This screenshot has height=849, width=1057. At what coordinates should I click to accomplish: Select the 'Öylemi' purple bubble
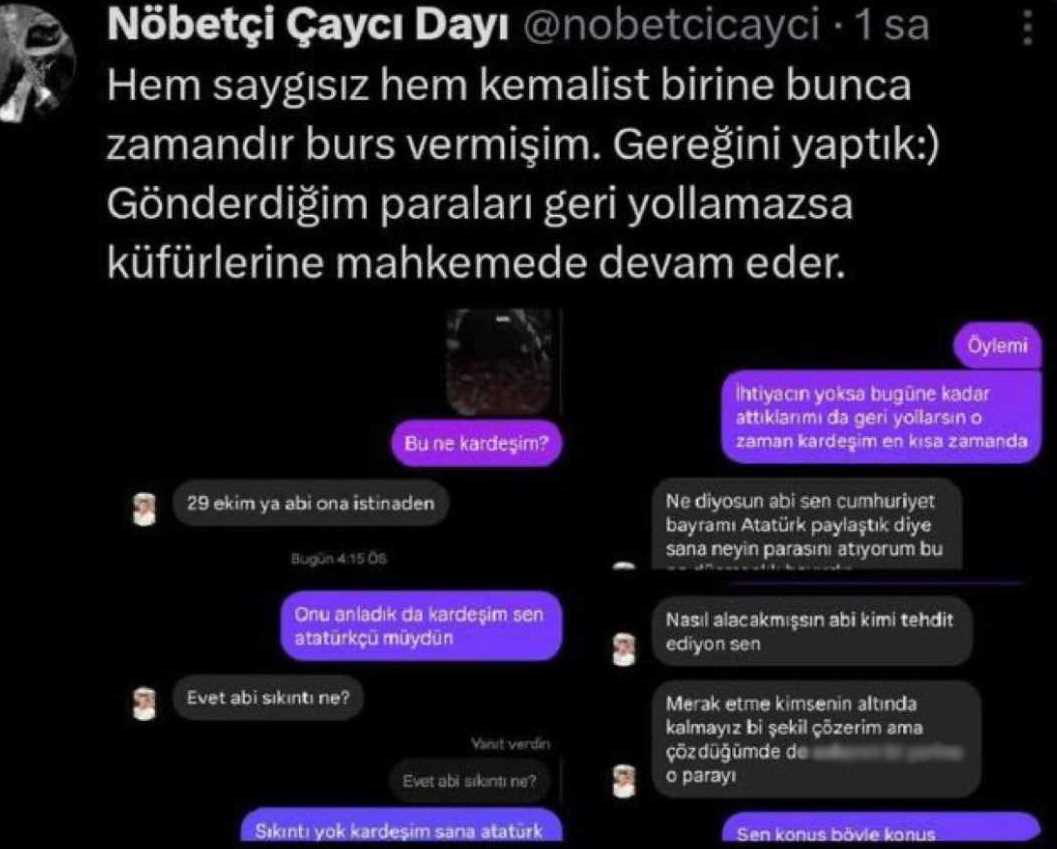tap(998, 345)
